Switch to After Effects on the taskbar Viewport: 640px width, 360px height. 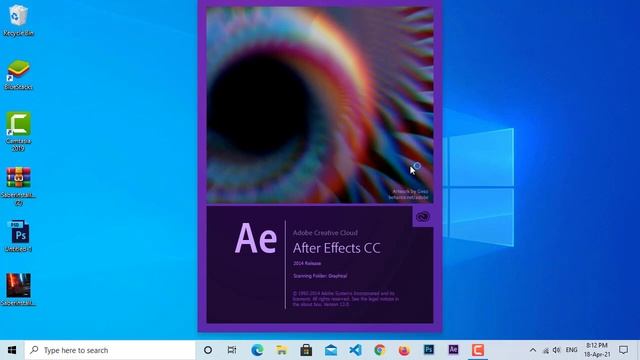coord(453,350)
